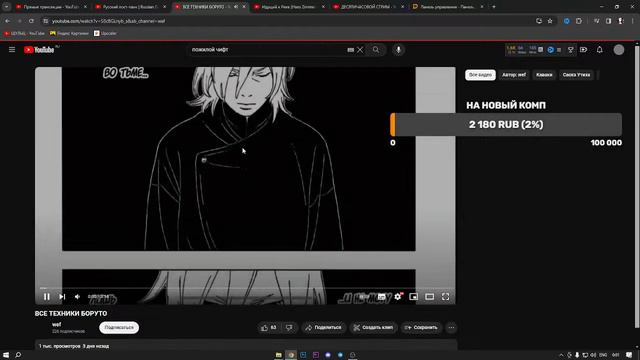Click the Сохранить button
The image size is (640, 360).
coord(421,327)
